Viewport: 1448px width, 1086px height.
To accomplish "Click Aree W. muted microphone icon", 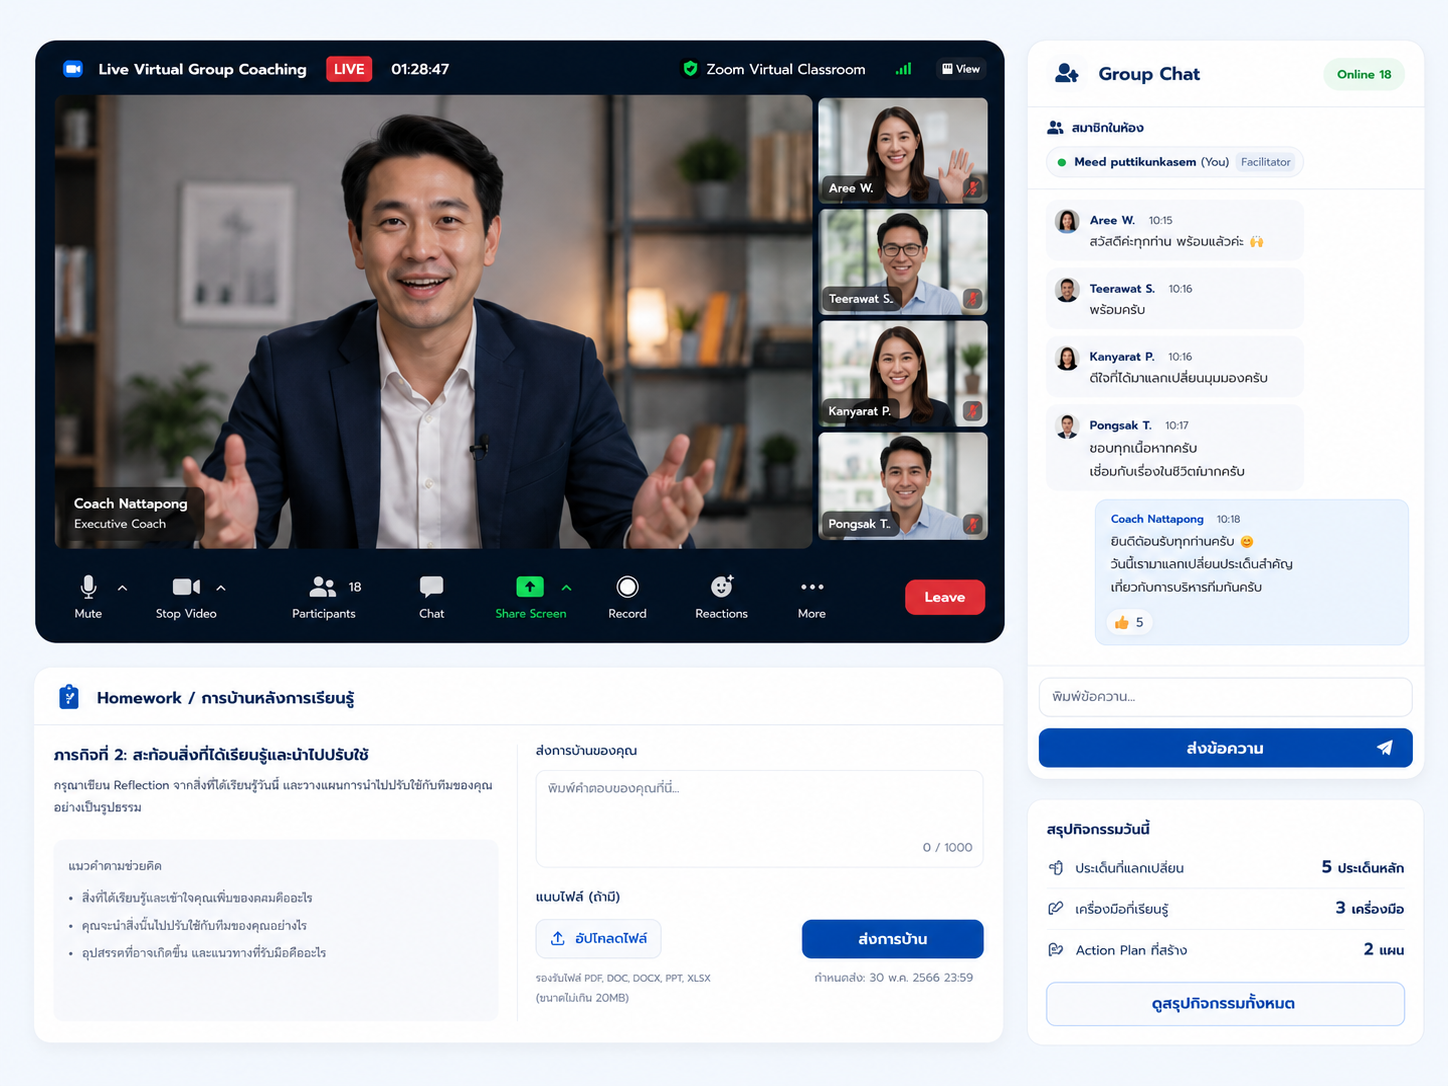I will [x=972, y=187].
